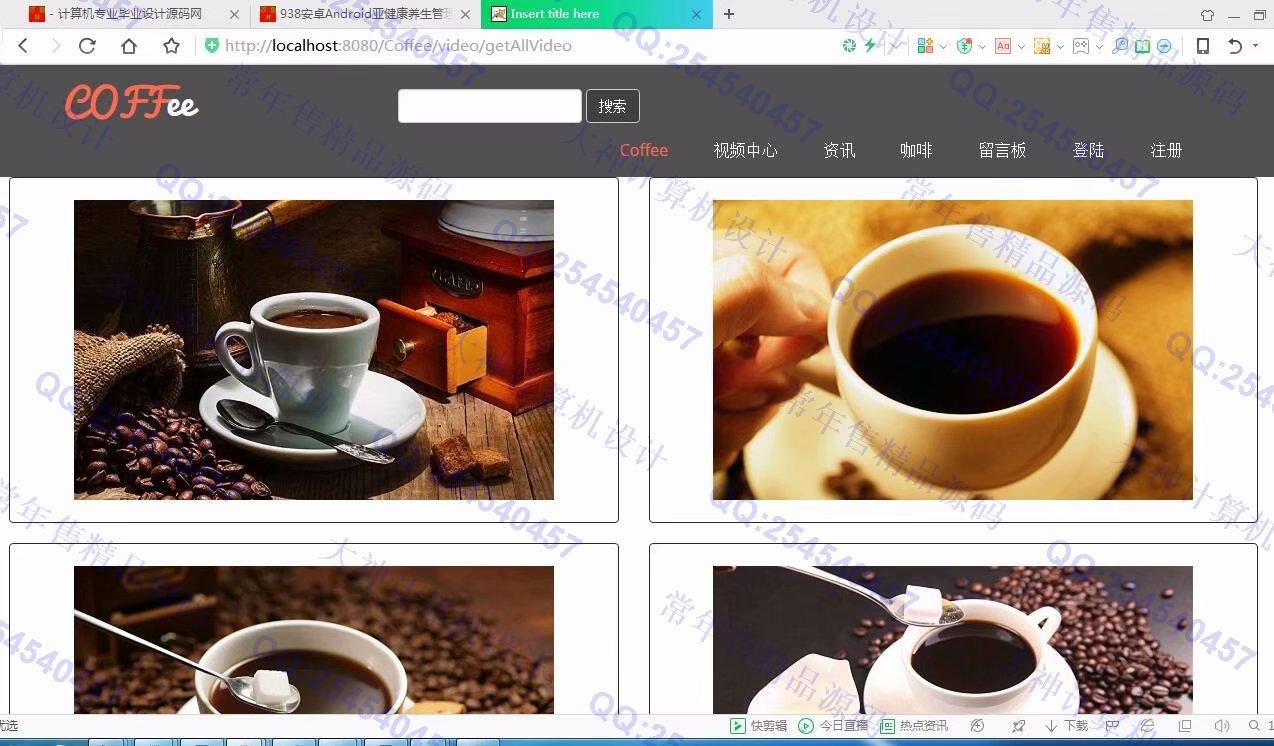The image size is (1274, 746).
Task: Open the colorful apps grid extension
Action: point(925,46)
